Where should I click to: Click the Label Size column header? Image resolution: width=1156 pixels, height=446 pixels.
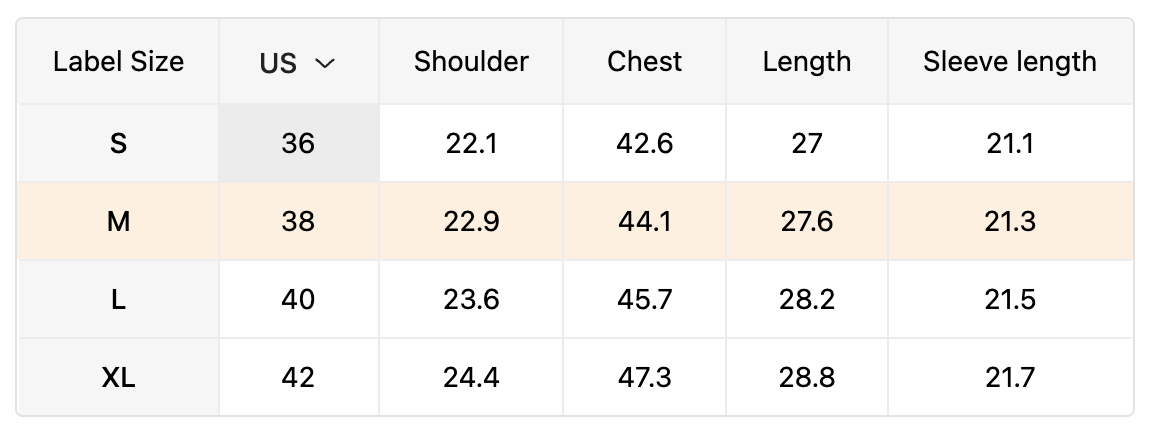point(118,62)
